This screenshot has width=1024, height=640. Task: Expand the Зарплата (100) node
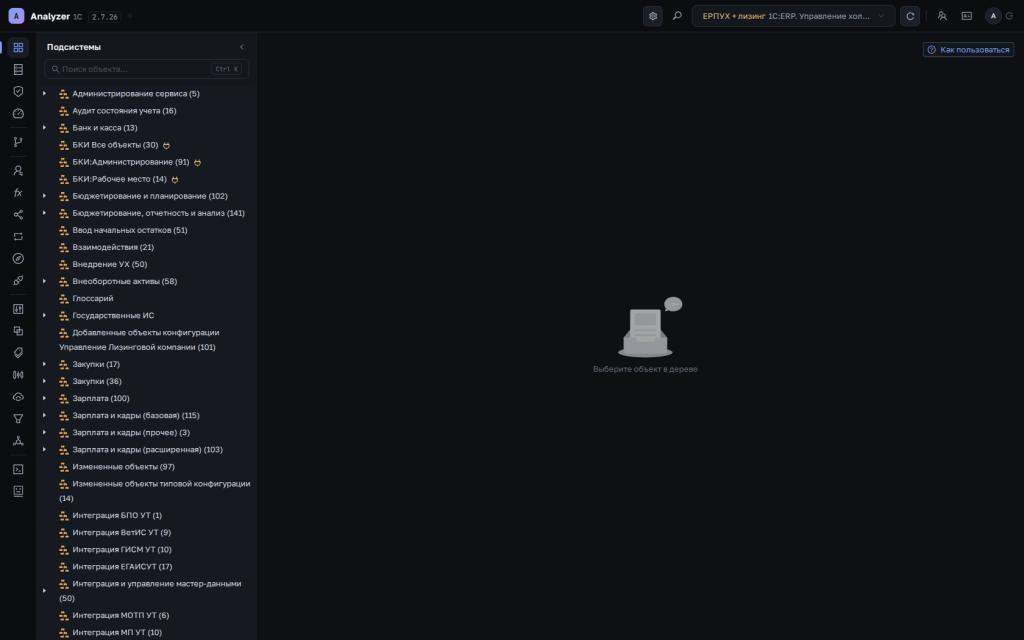click(x=44, y=398)
